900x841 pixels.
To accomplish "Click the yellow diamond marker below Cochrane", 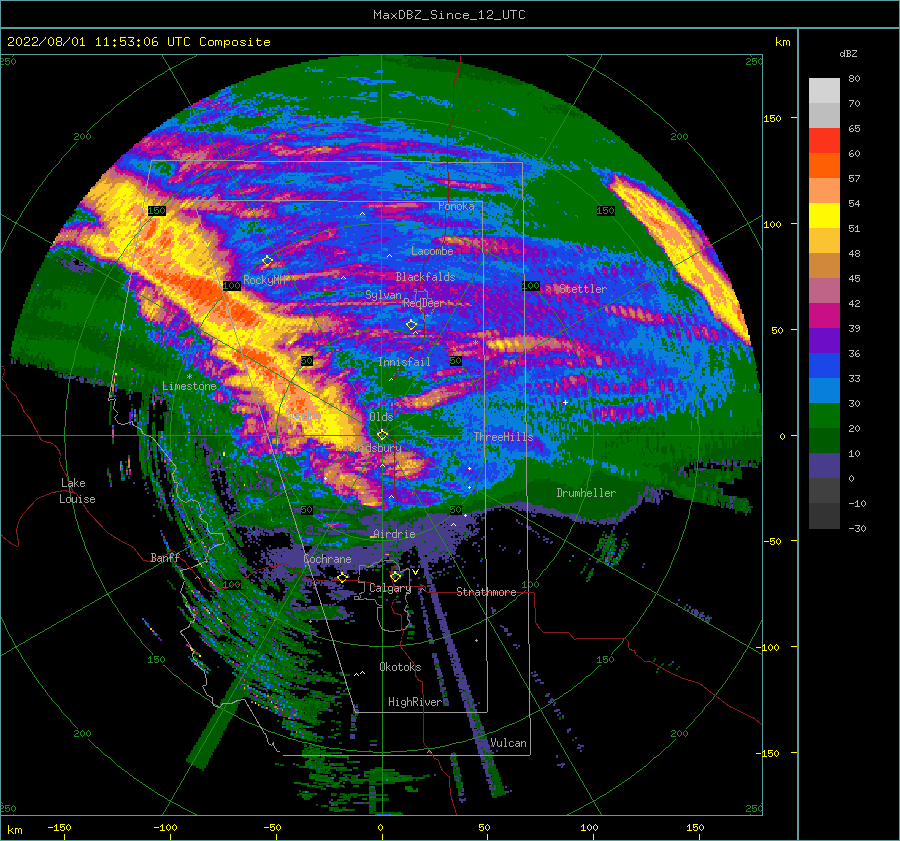I will pos(342,577).
